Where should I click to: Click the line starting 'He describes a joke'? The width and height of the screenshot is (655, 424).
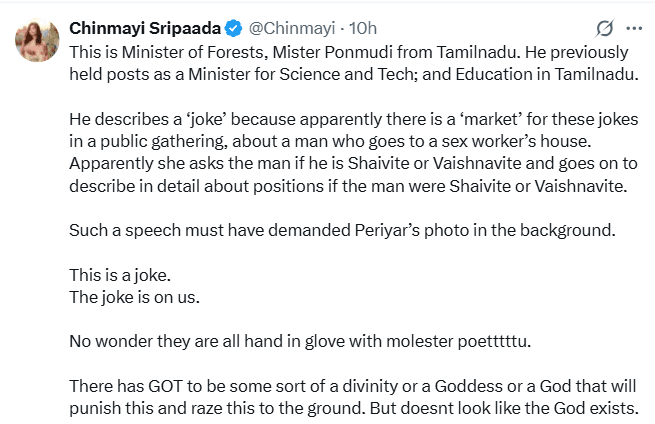pos(354,119)
